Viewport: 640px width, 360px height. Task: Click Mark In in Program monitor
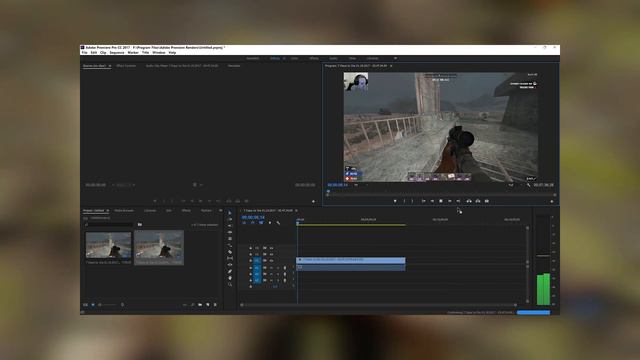pos(404,201)
